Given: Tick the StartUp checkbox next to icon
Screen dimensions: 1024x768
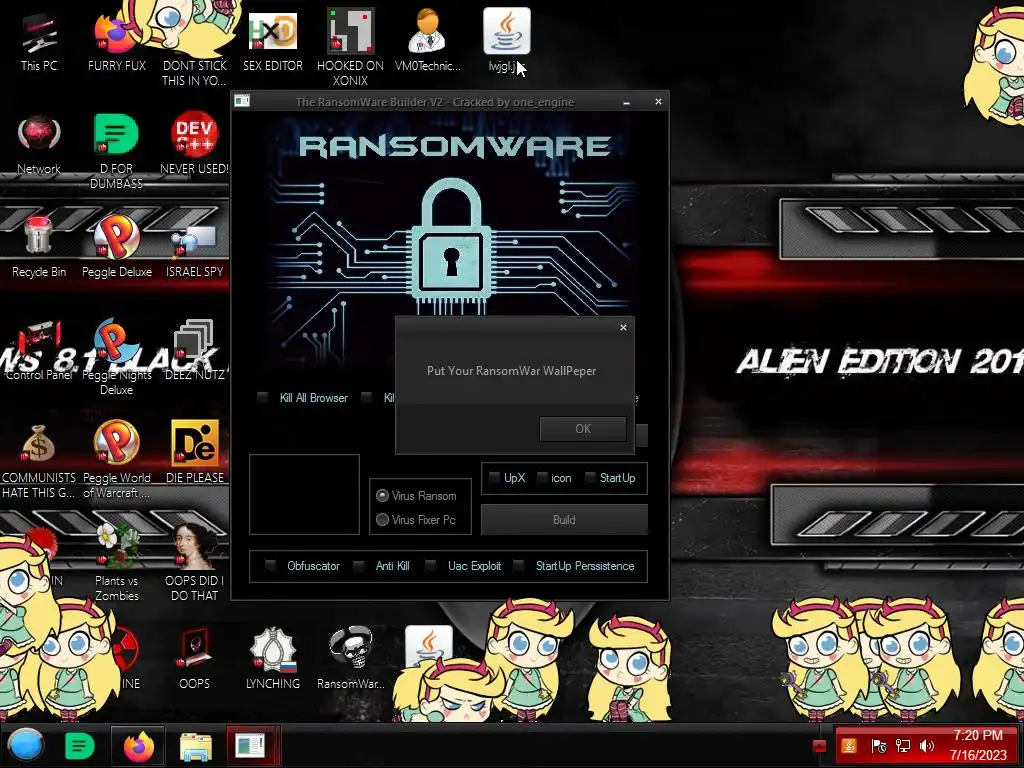Looking at the screenshot, I should coord(590,477).
